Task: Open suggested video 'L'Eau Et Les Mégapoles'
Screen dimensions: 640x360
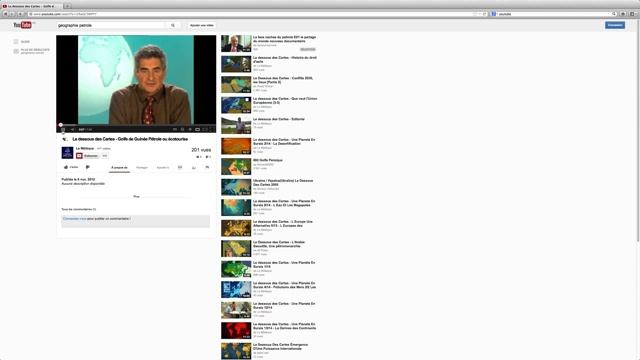Action: pyautogui.click(x=269, y=207)
